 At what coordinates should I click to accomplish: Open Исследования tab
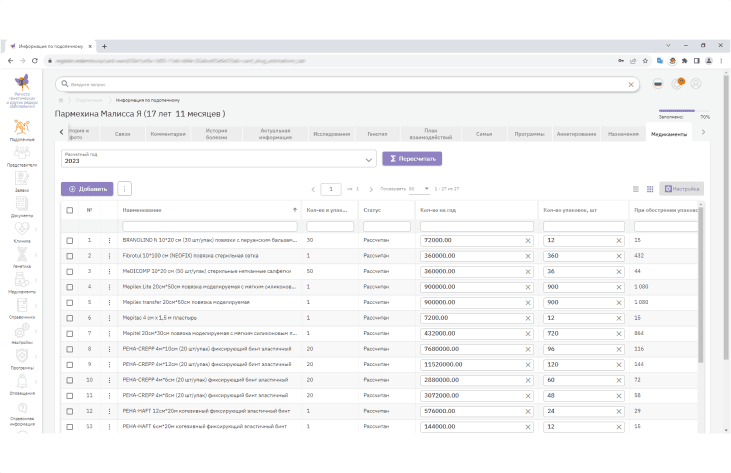(331, 134)
